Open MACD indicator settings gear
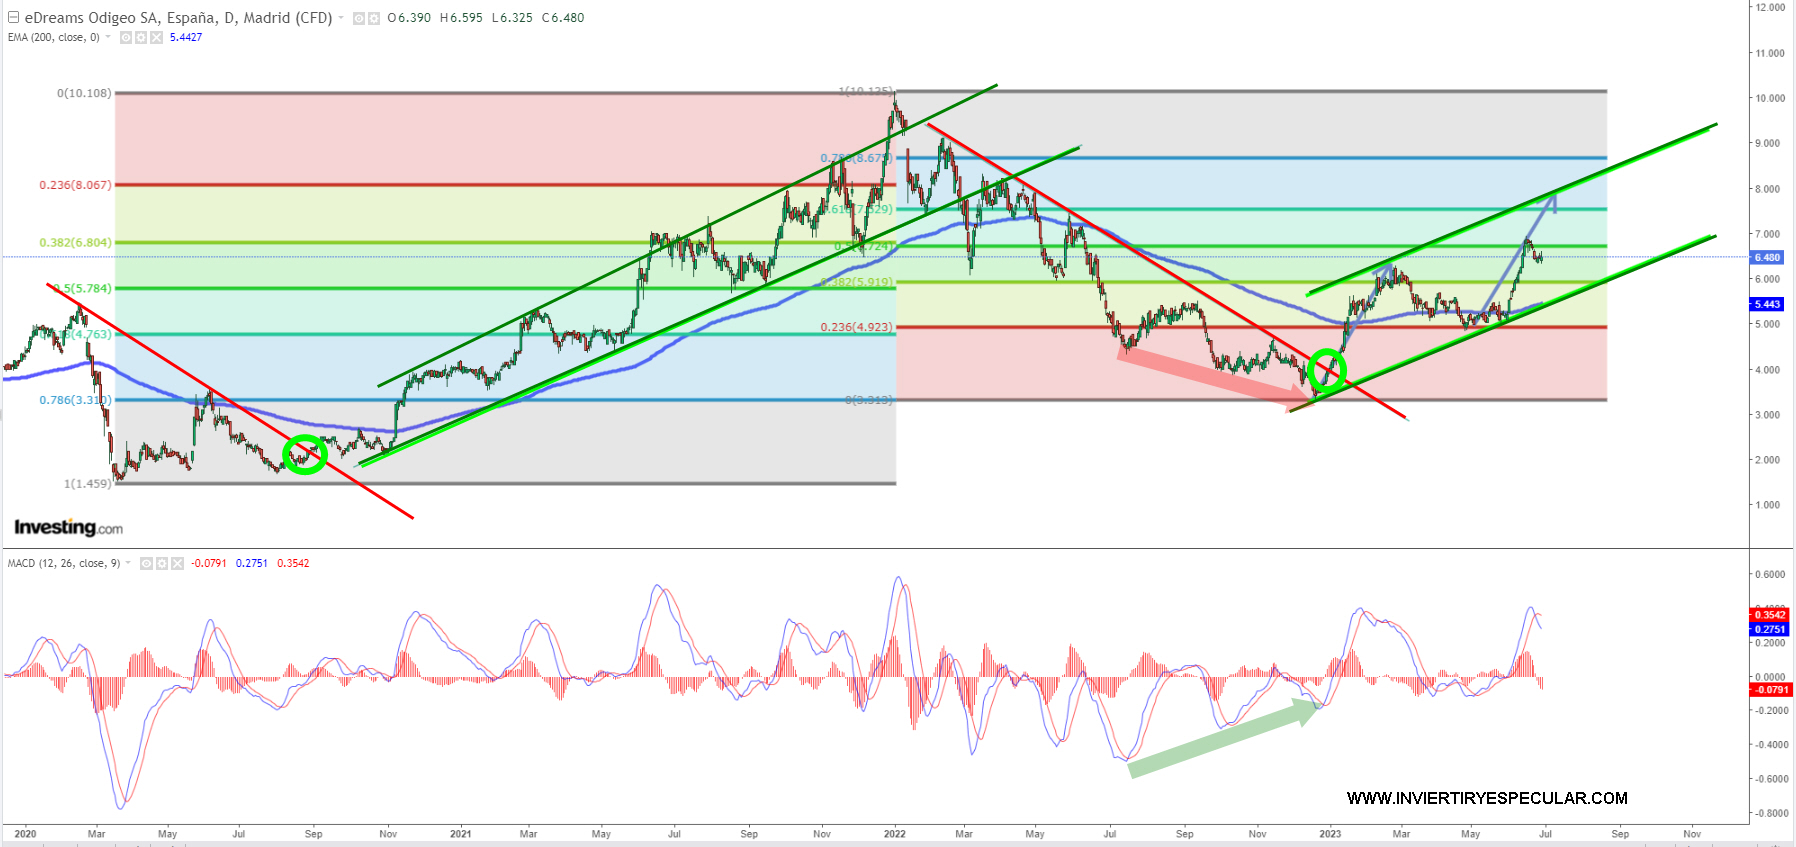Screen dimensions: 1796x847 click(162, 564)
